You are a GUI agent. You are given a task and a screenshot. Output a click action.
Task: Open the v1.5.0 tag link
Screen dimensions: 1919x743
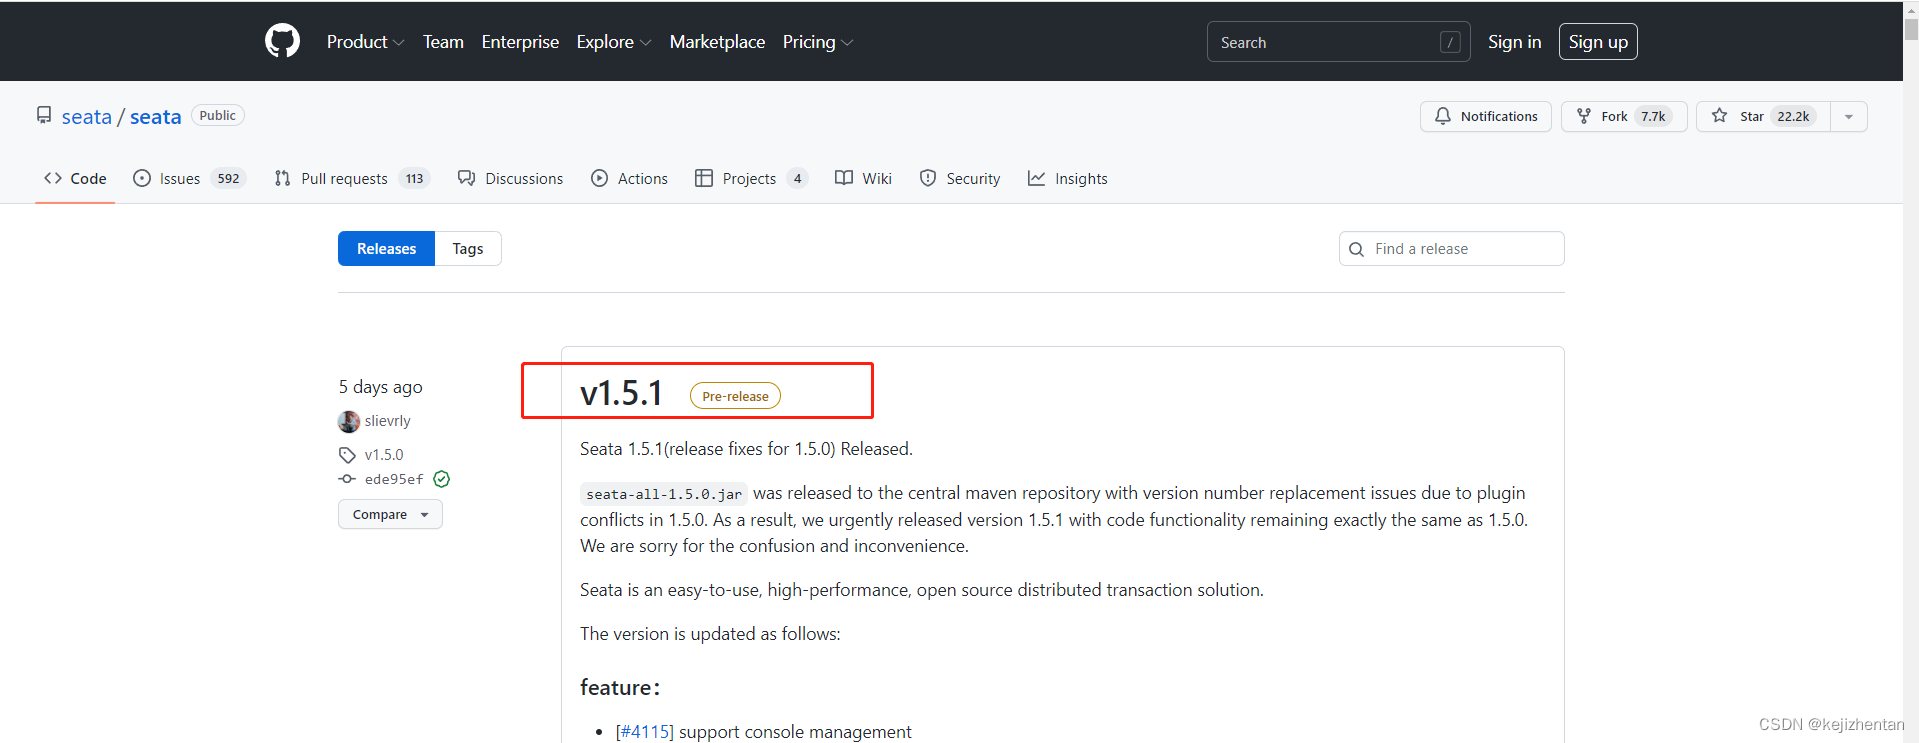pyautogui.click(x=384, y=455)
